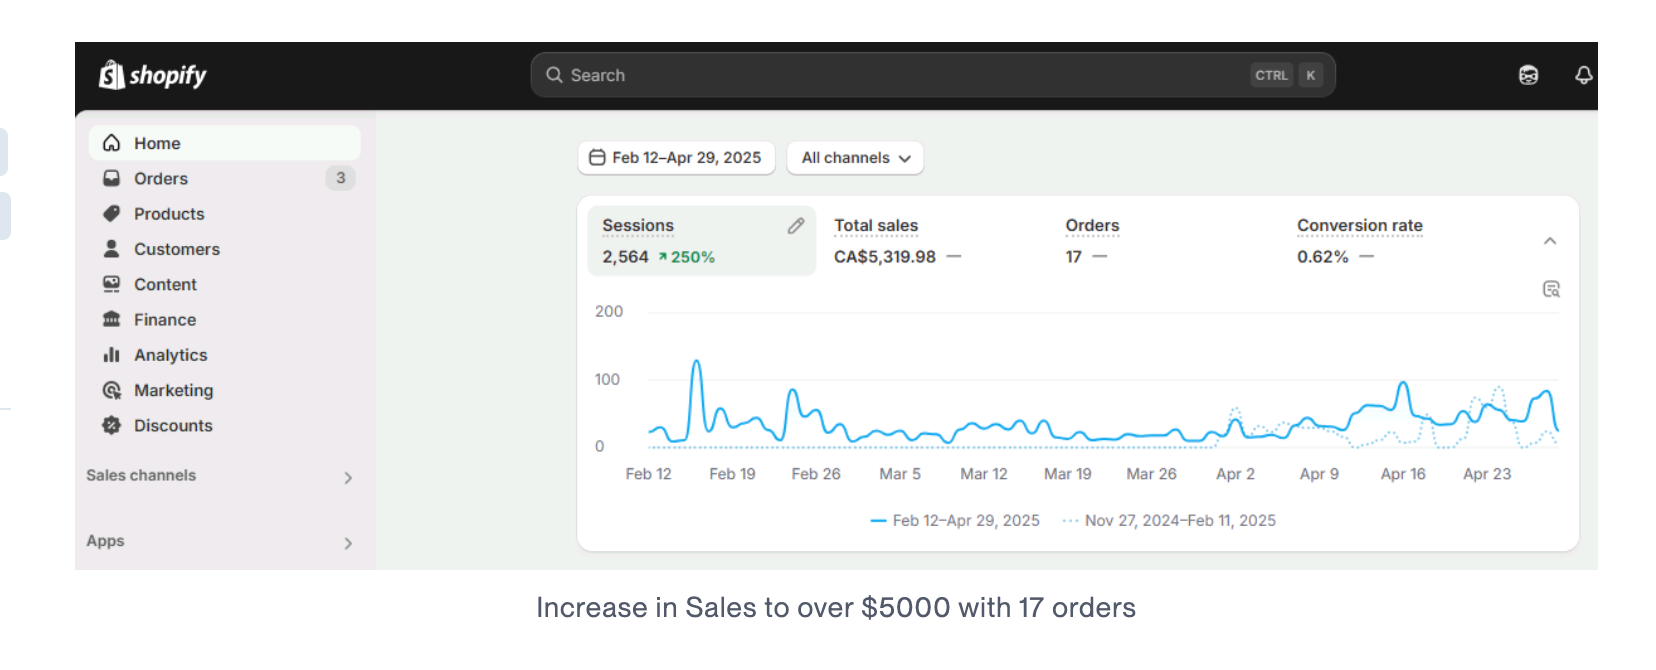Click the CA$5,319.98 sales value
The width and height of the screenshot is (1656, 670).
[x=885, y=257]
